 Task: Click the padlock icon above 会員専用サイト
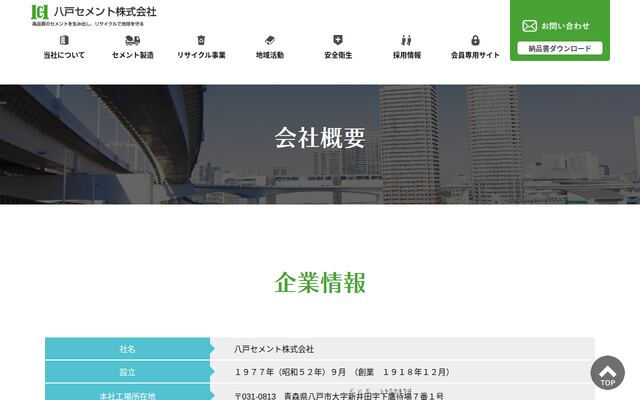click(475, 40)
